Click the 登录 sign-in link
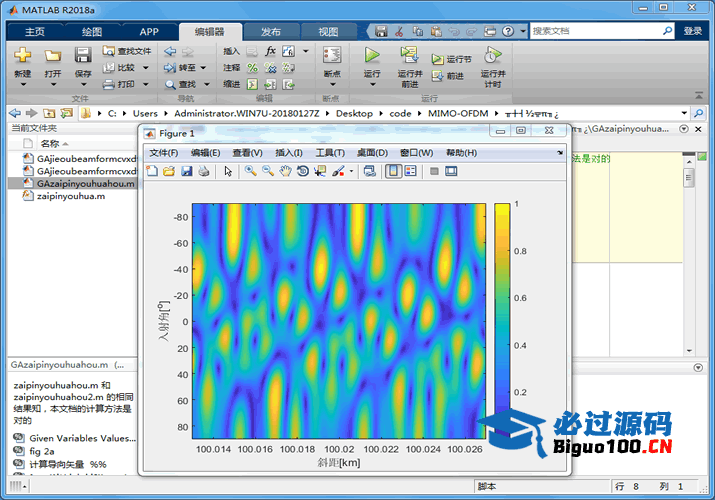The image size is (715, 500). click(x=693, y=32)
